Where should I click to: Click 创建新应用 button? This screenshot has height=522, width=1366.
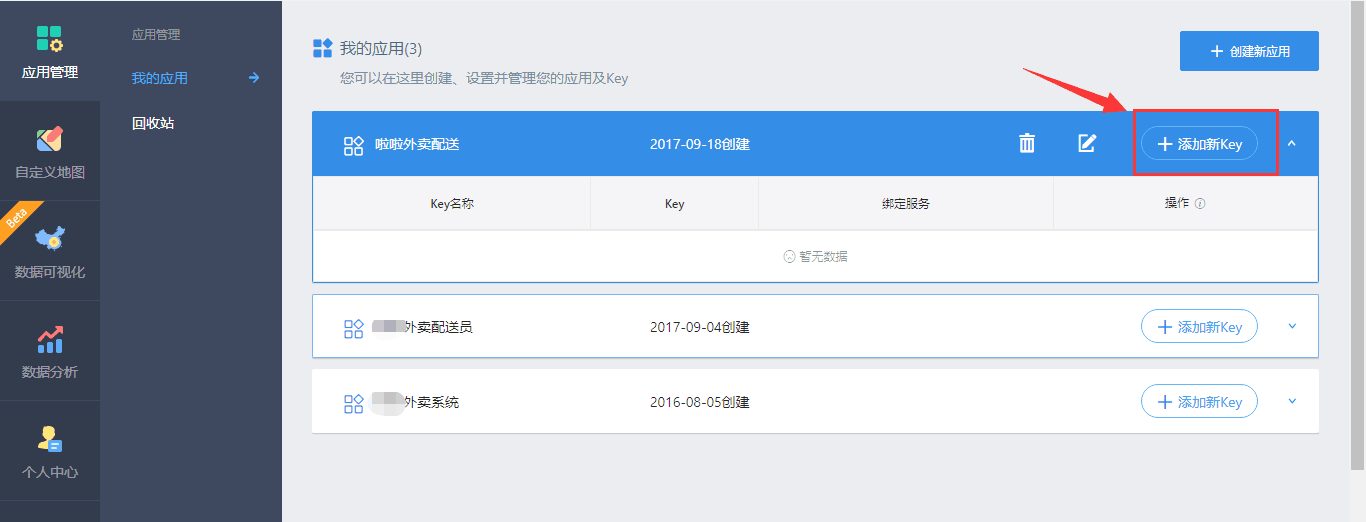(x=1249, y=51)
